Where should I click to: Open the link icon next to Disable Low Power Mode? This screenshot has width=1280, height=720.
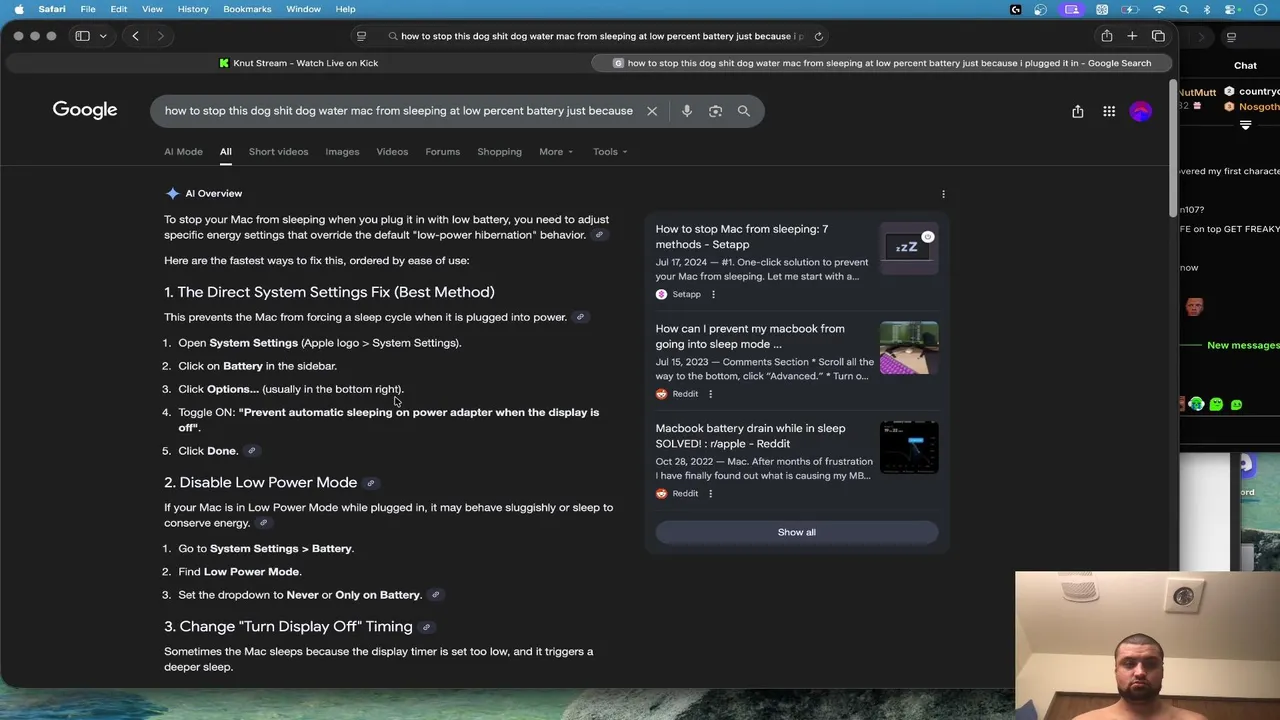(370, 483)
